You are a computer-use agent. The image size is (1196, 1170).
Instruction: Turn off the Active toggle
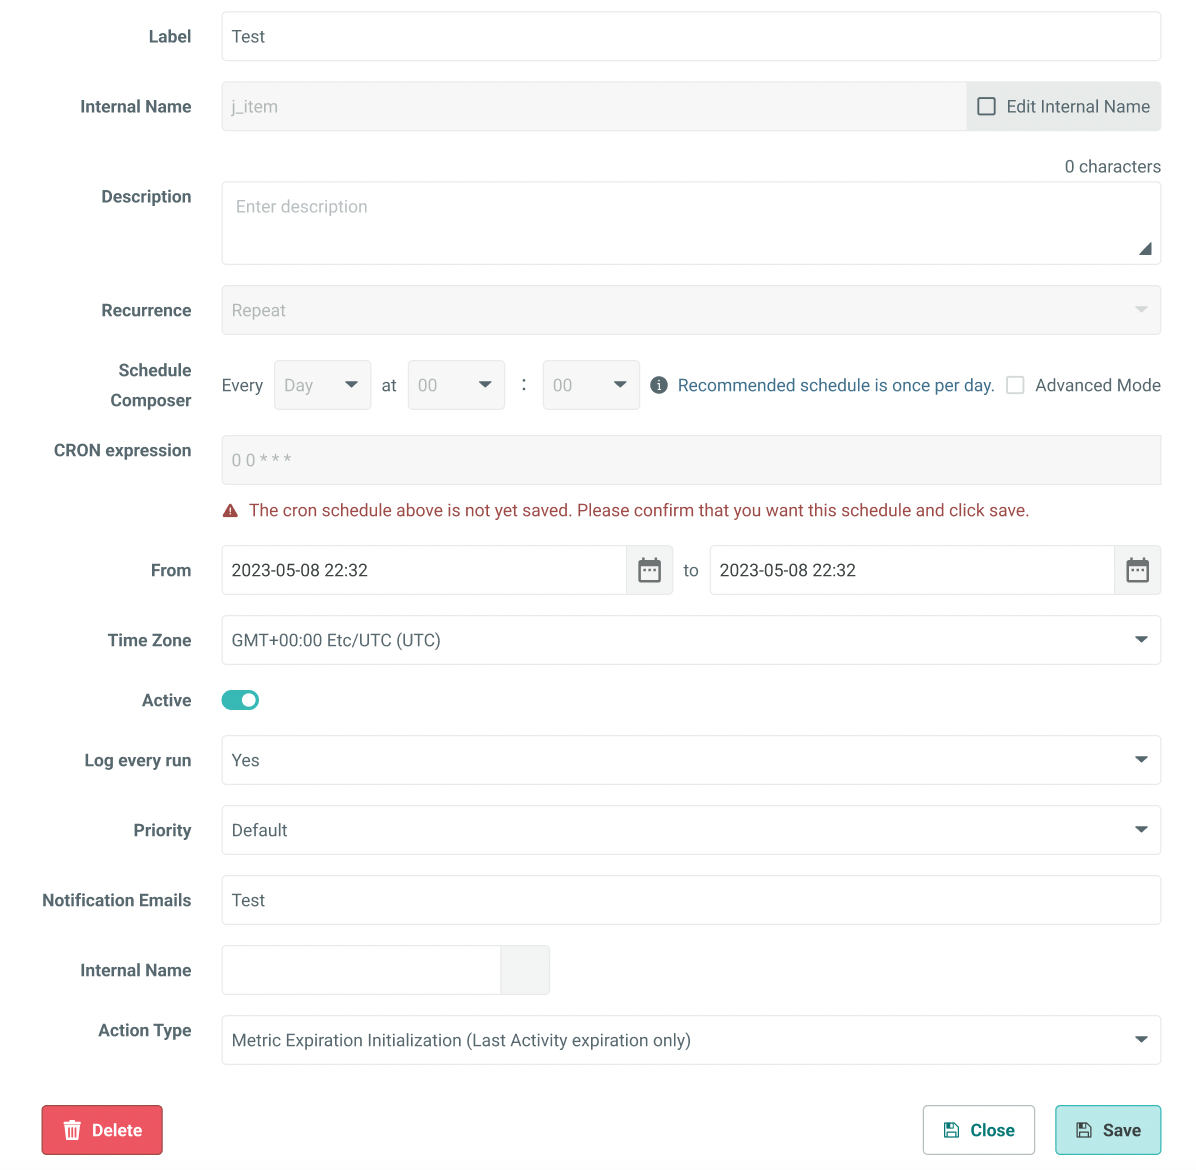coord(240,700)
